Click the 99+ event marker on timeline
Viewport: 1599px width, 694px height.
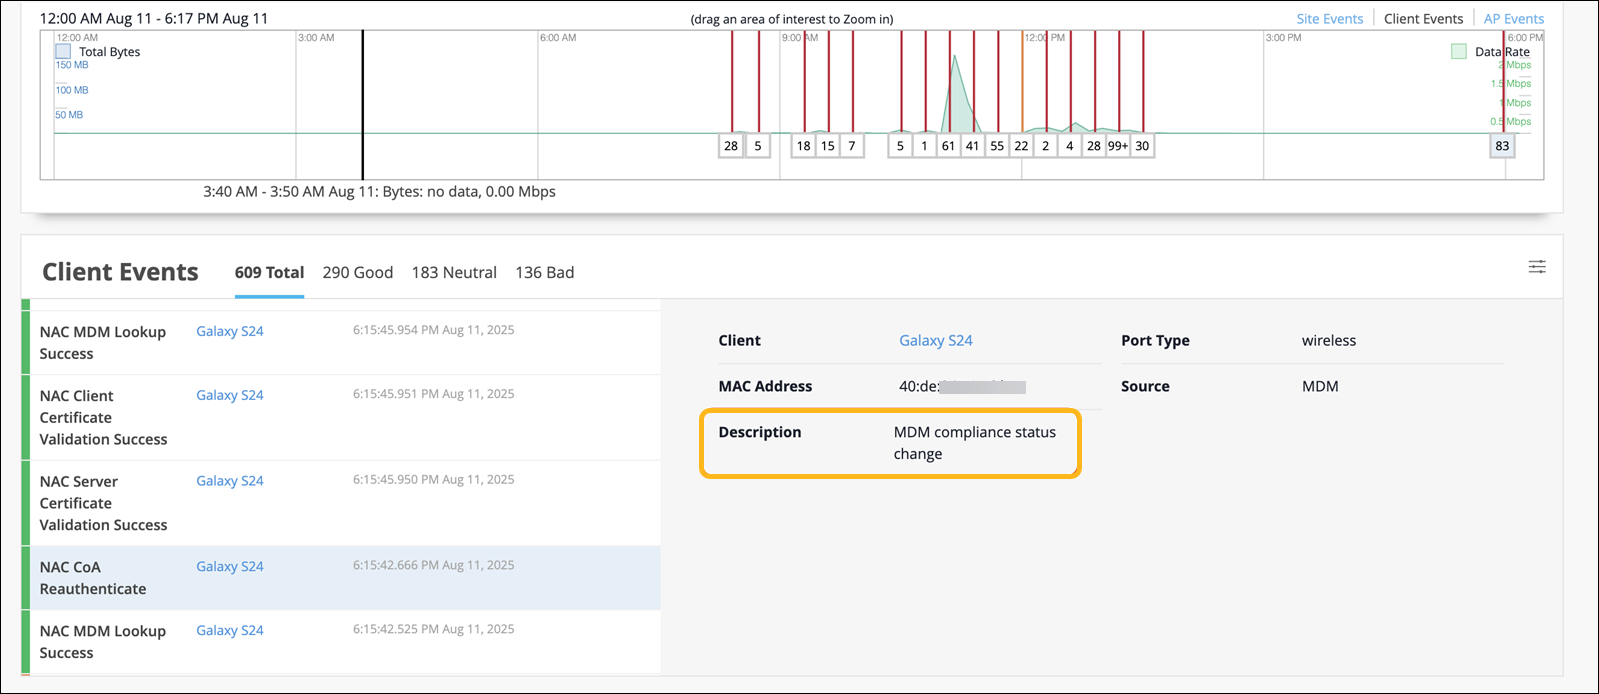(1118, 146)
